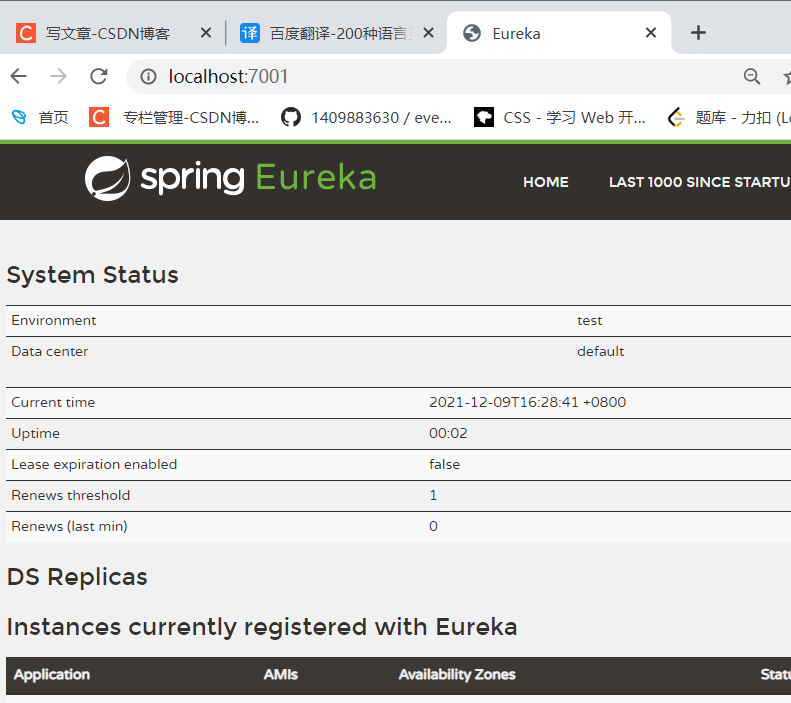Screen dimensions: 791x703
Task: Open the 题库 - 力扣 bookmark
Action: [x=728, y=118]
